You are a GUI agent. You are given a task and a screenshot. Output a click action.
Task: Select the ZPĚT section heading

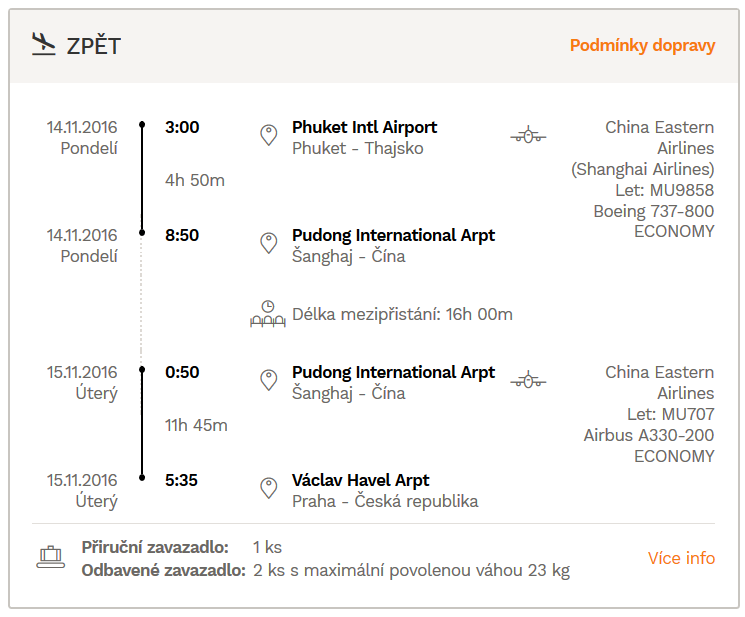tap(94, 46)
